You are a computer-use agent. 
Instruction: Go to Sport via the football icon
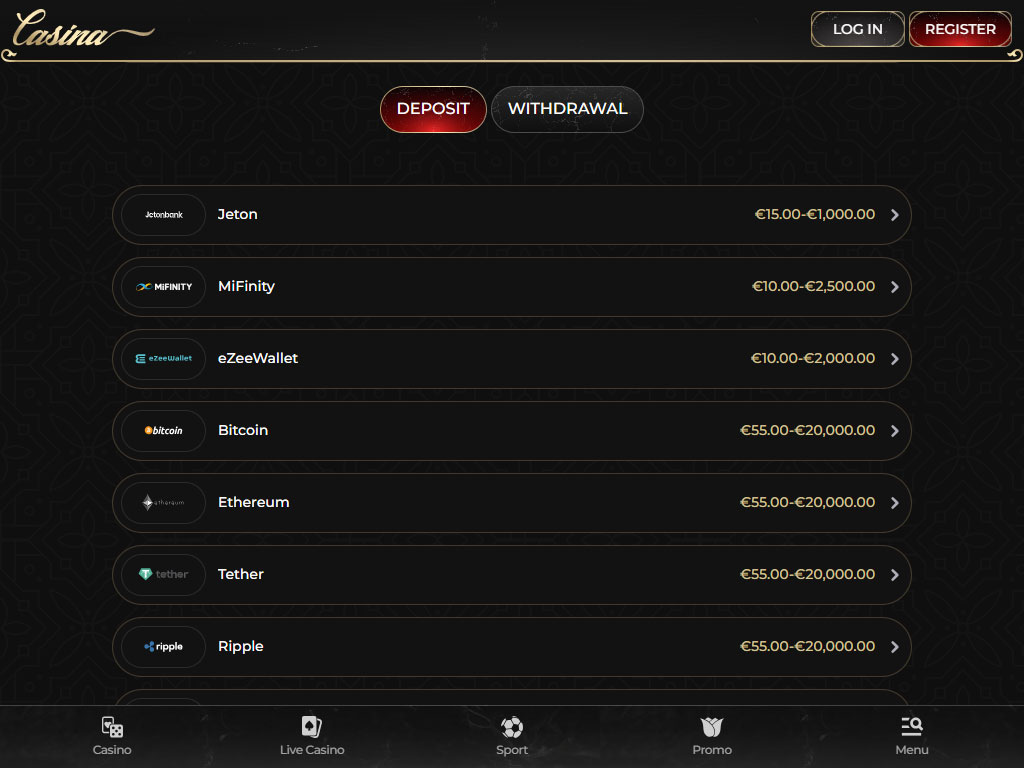click(512, 727)
